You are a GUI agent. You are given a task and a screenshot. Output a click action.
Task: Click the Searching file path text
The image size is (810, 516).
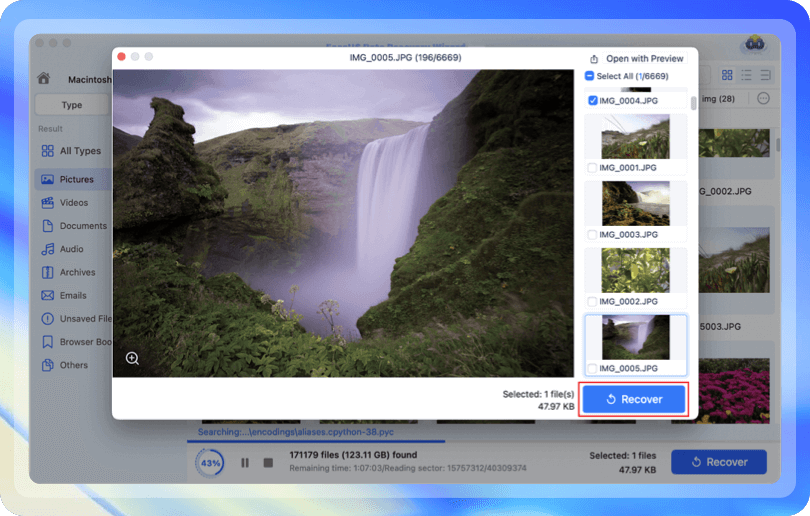[x=295, y=432]
